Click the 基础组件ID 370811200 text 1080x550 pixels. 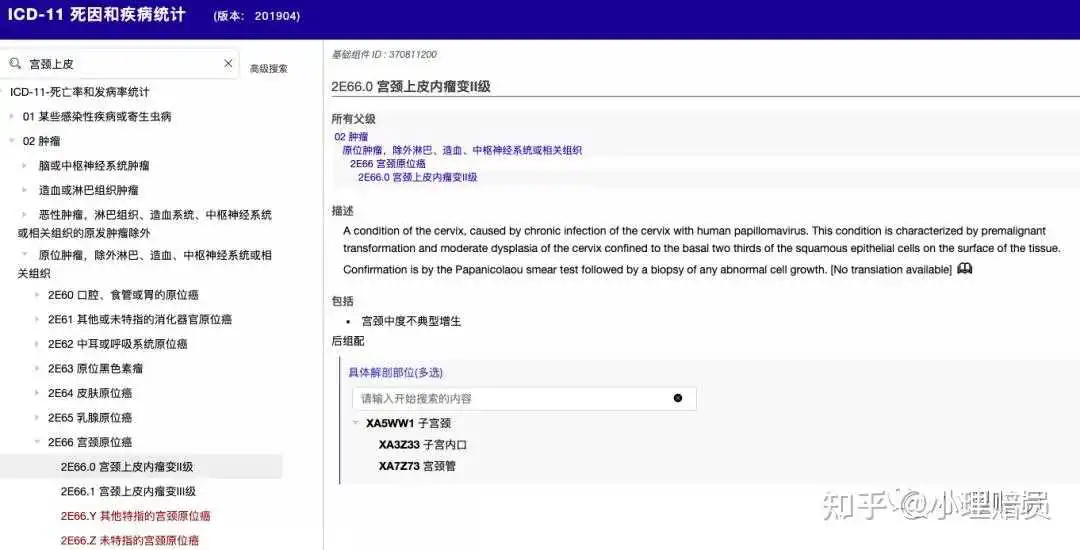click(x=384, y=54)
